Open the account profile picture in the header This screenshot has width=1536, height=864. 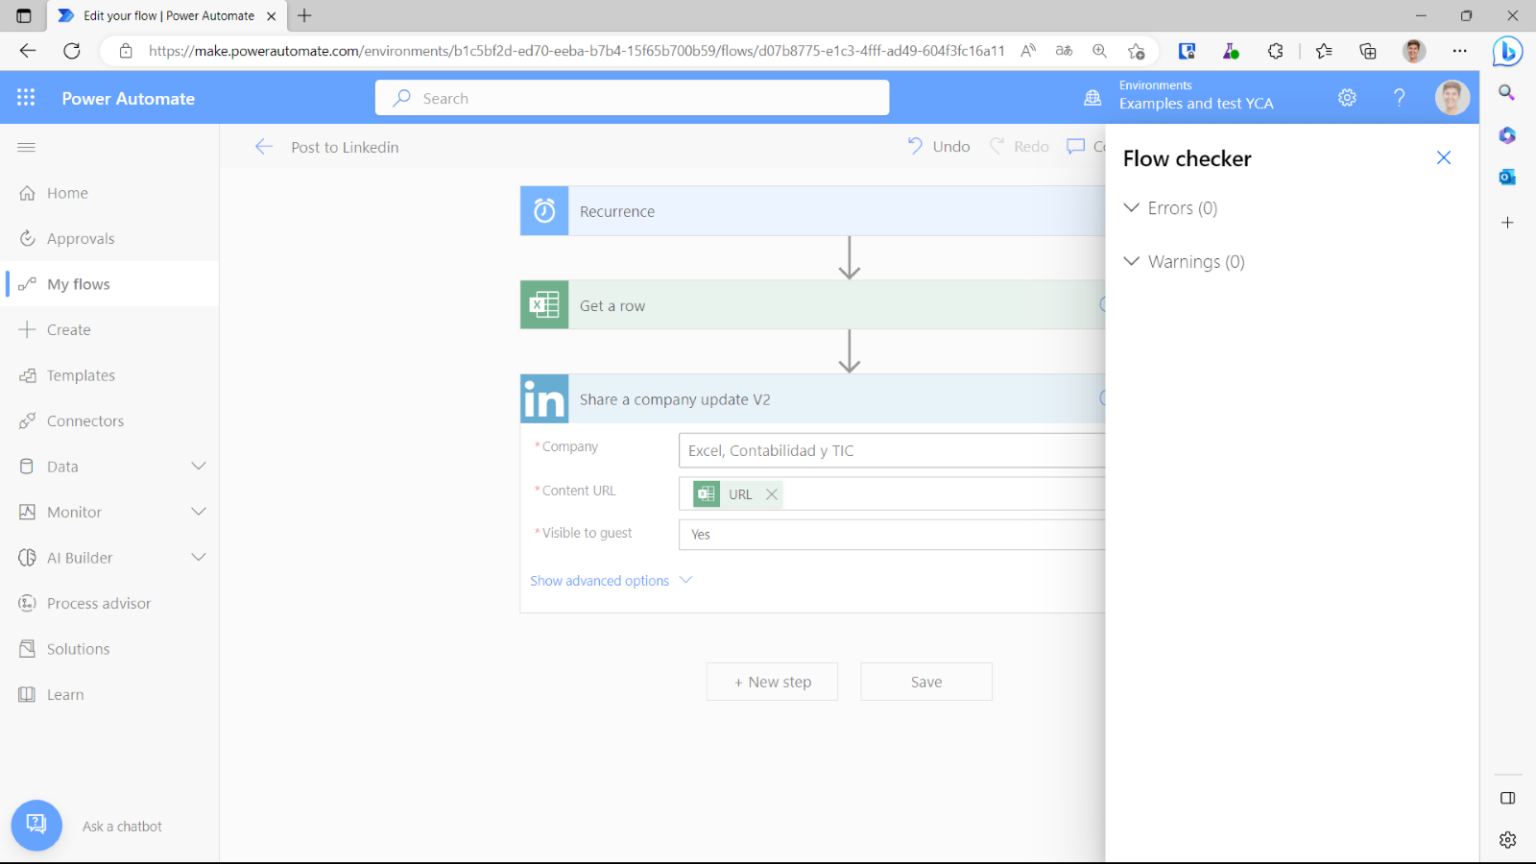point(1452,98)
